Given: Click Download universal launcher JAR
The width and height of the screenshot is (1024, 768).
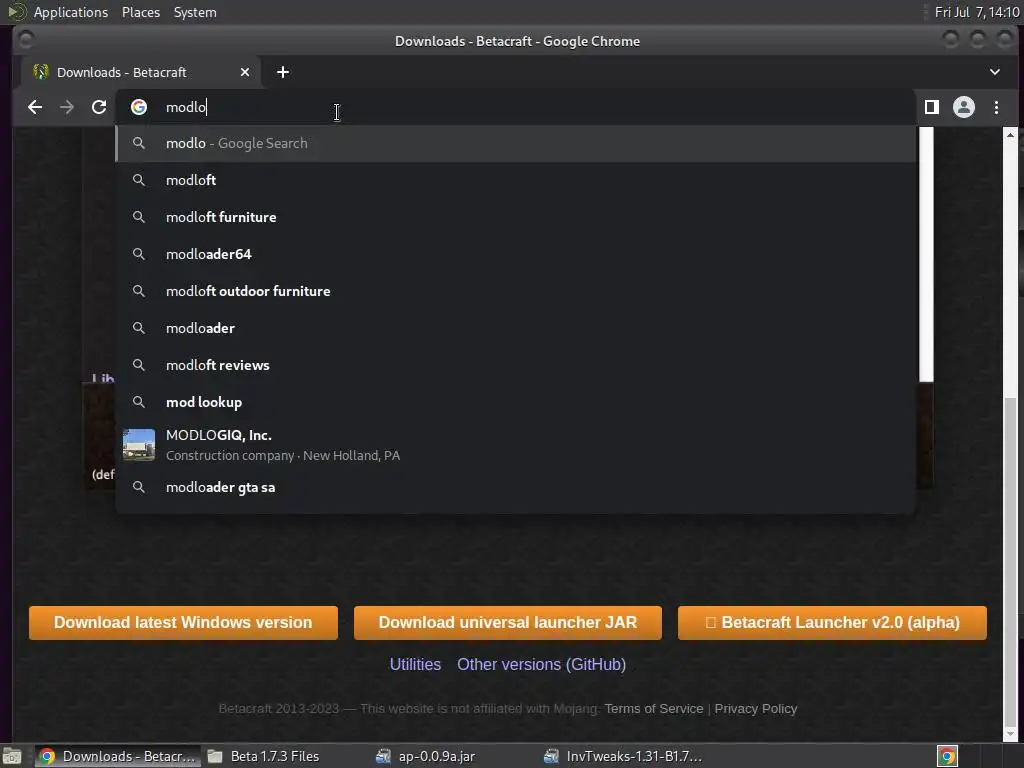Looking at the screenshot, I should [x=507, y=622].
